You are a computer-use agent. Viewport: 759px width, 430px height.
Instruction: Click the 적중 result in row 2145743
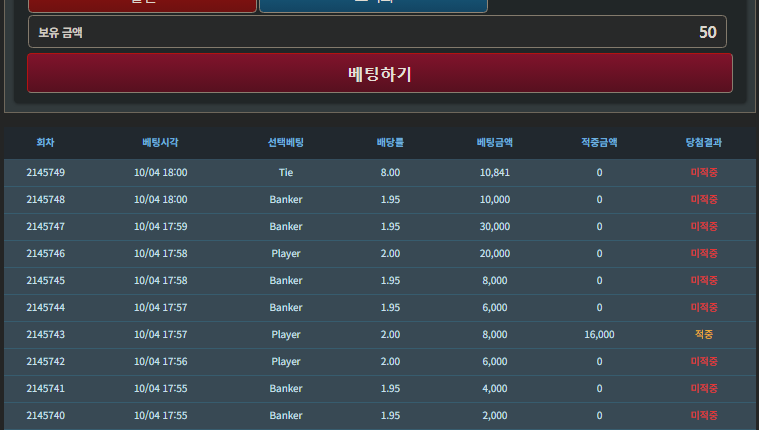(x=704, y=335)
